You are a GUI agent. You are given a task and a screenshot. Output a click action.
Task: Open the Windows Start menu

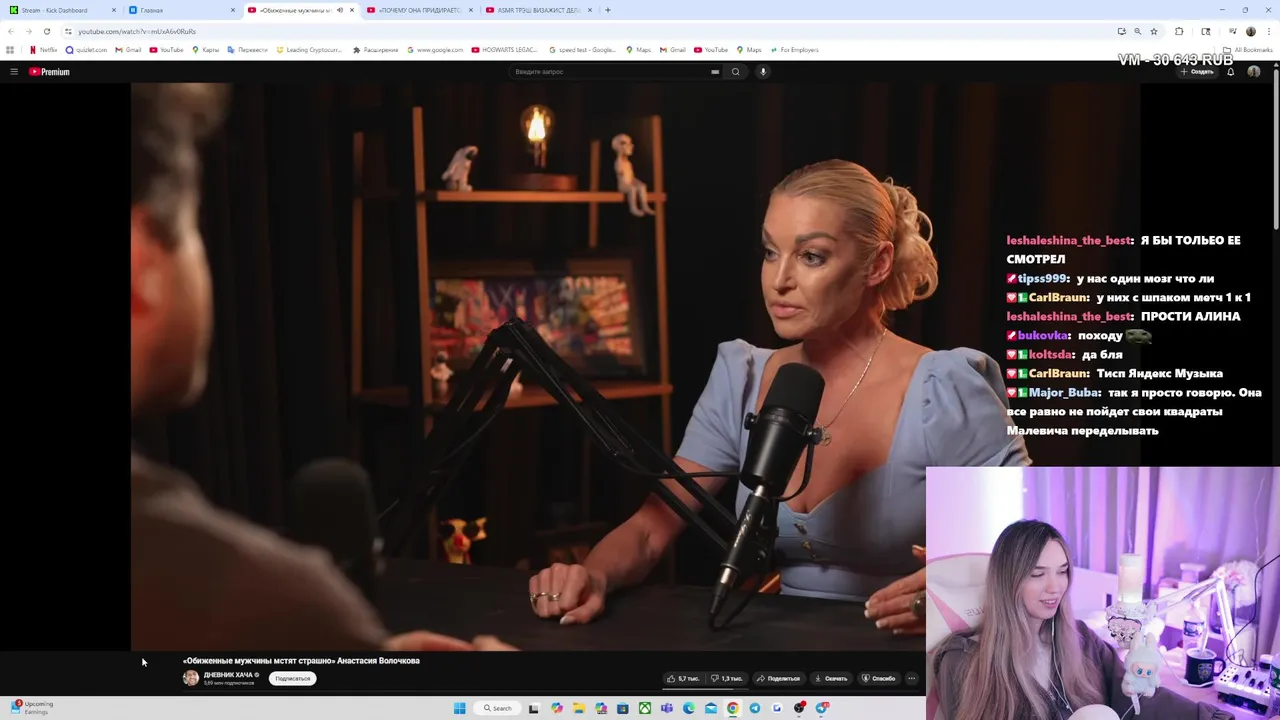(x=460, y=708)
